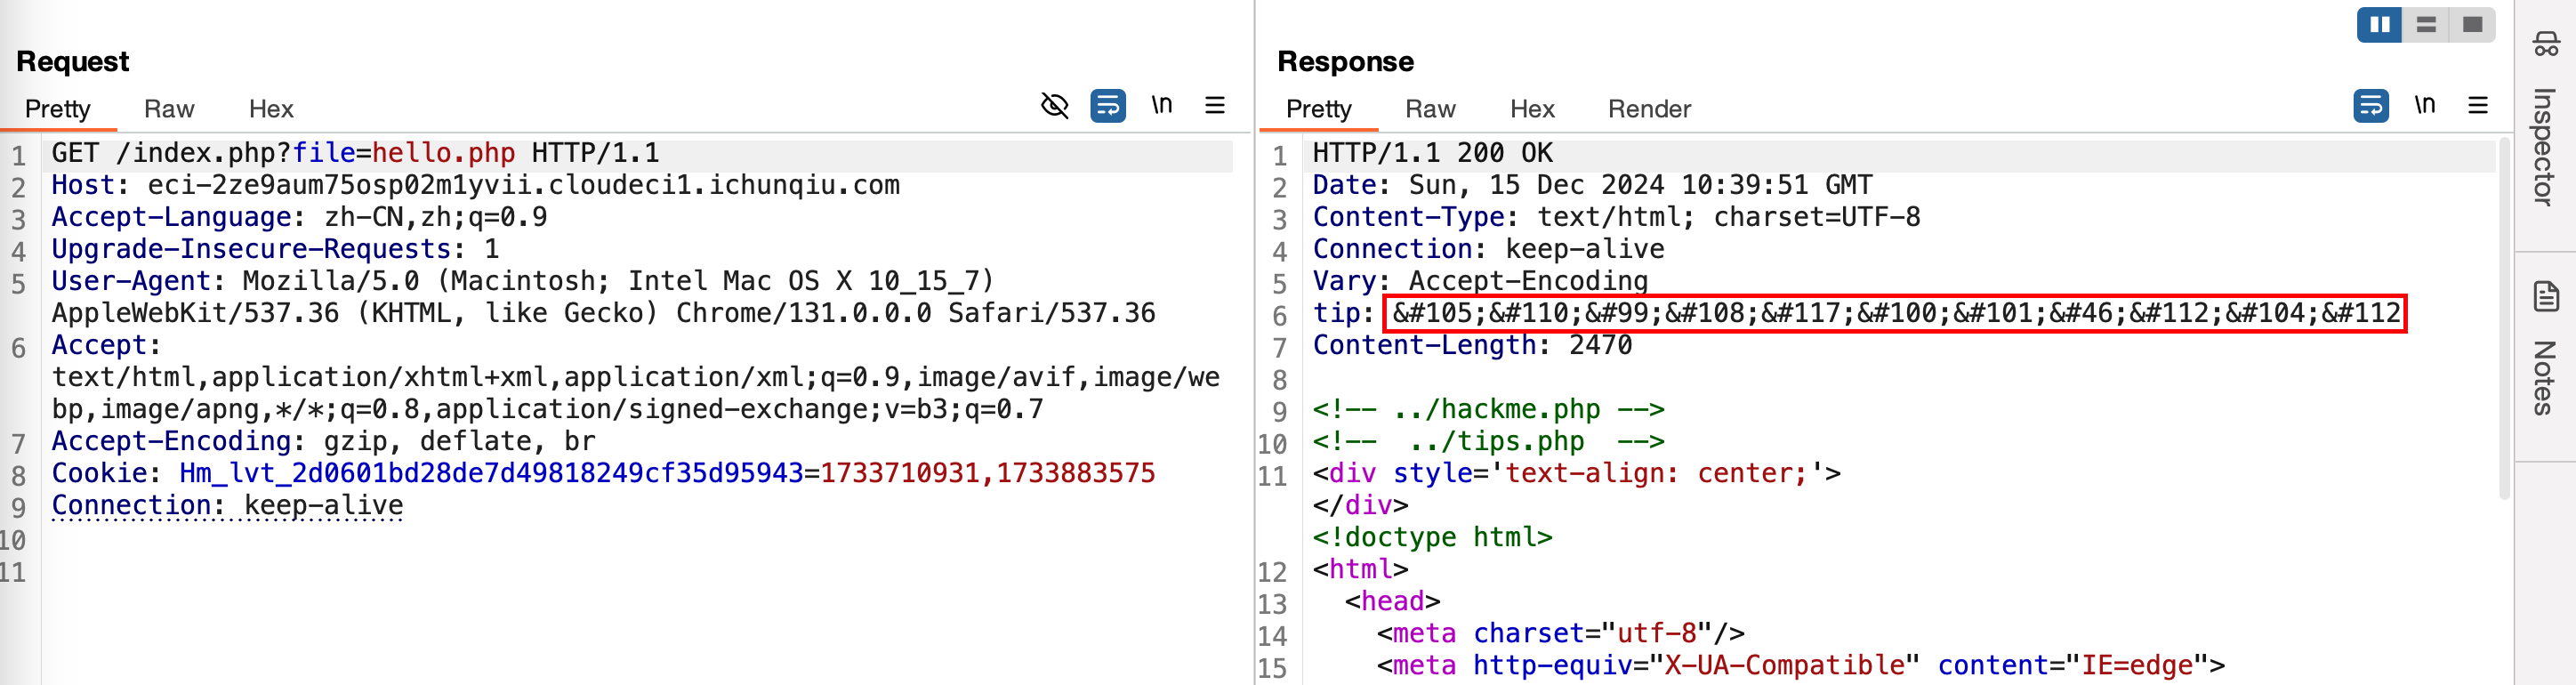This screenshot has width=2576, height=685.
Task: Toggle word wrap icon in Request panel
Action: click(1108, 105)
